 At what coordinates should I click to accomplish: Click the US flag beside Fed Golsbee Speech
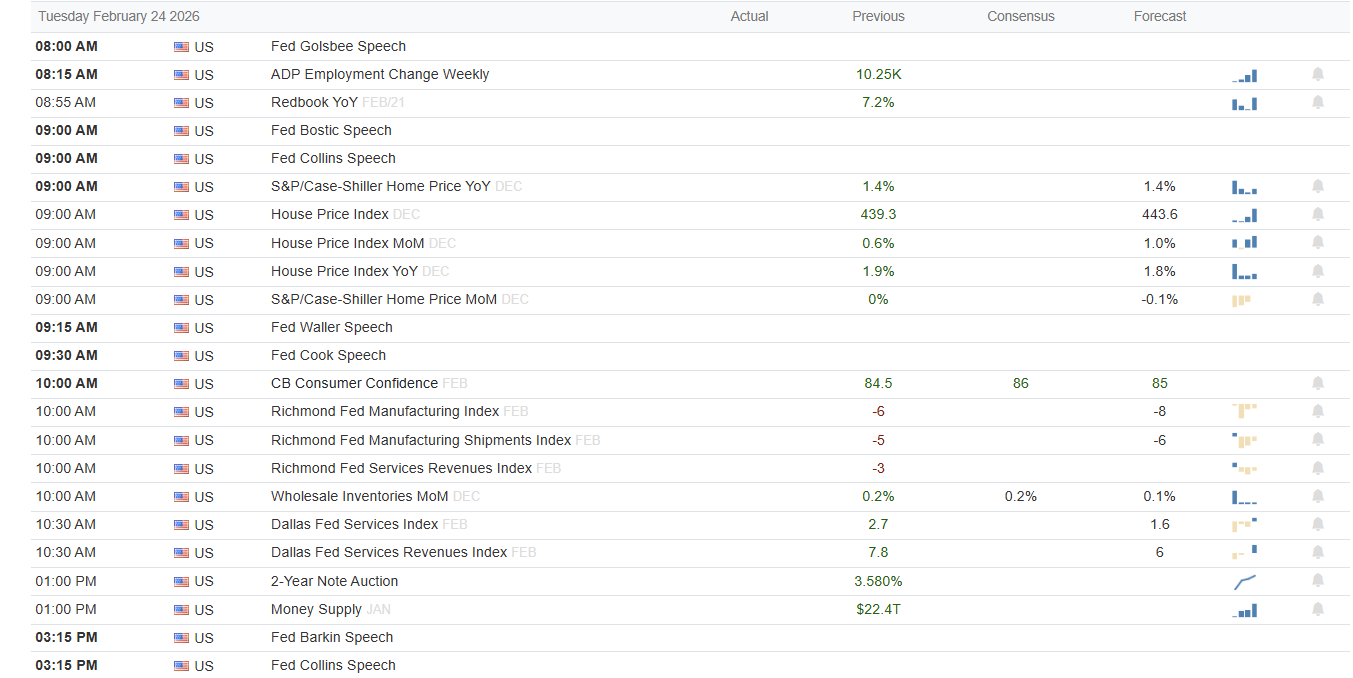pos(181,47)
